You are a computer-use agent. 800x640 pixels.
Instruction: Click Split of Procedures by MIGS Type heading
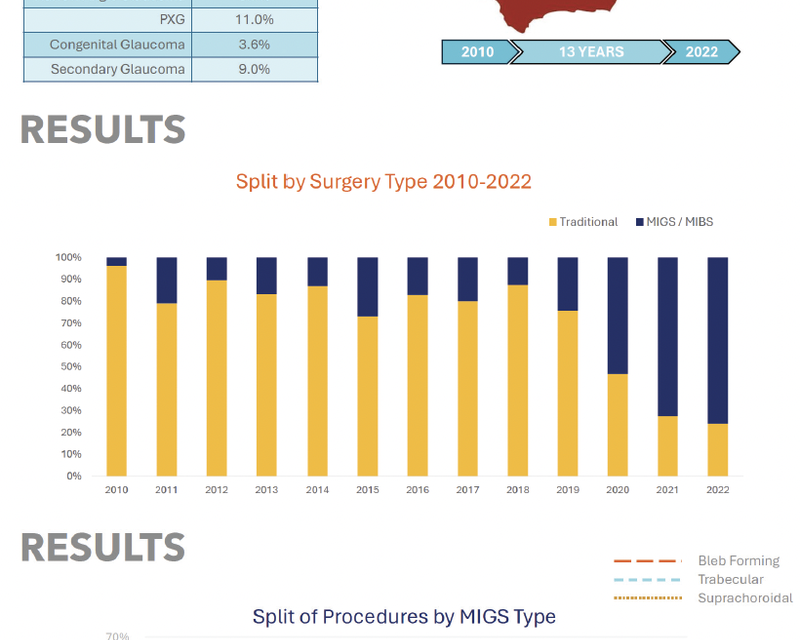pyautogui.click(x=404, y=617)
